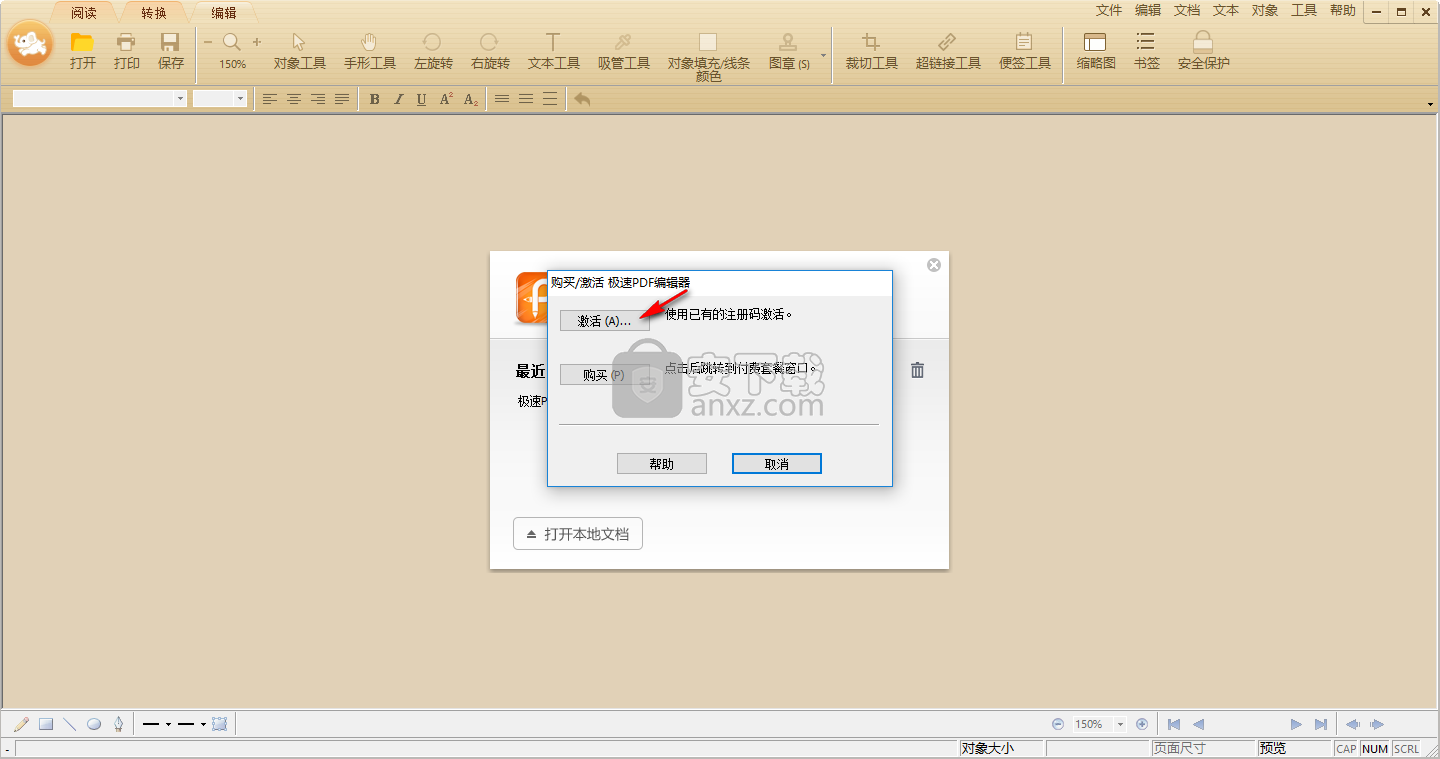The width and height of the screenshot is (1440, 759).
Task: Click the undo arrow in the format bar
Action: (582, 99)
